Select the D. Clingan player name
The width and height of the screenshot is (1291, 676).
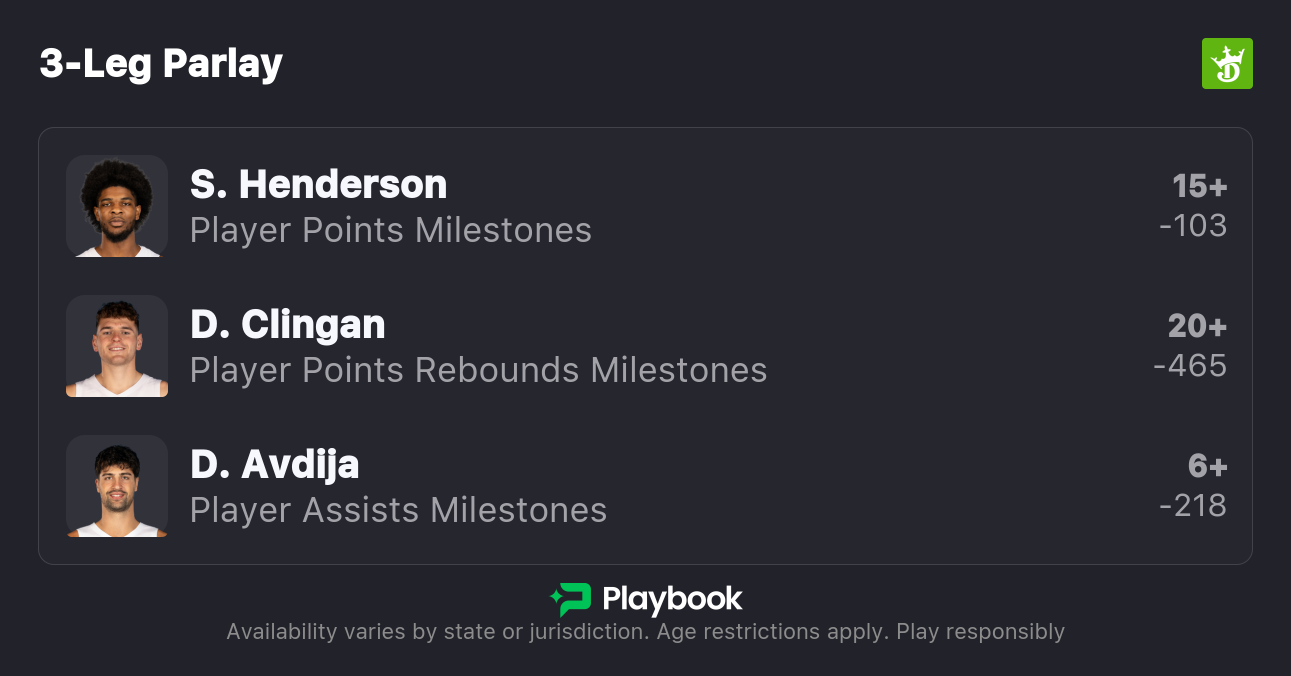(x=287, y=325)
